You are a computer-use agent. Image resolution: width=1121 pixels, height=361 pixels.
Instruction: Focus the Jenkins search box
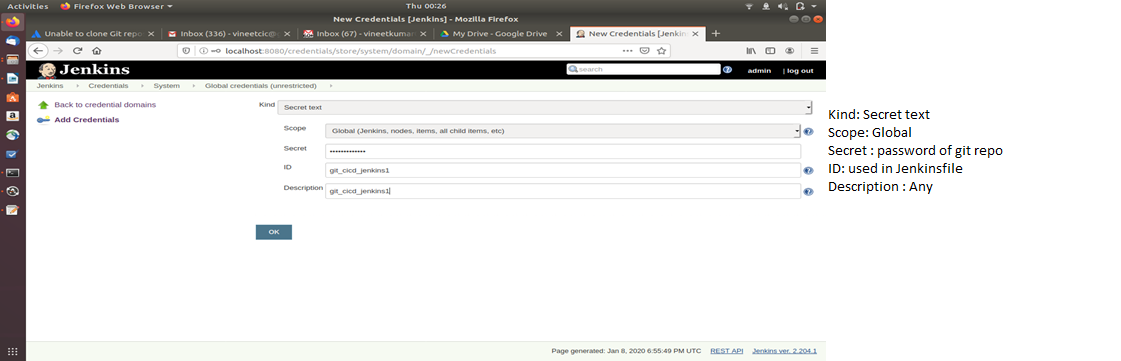[643, 69]
